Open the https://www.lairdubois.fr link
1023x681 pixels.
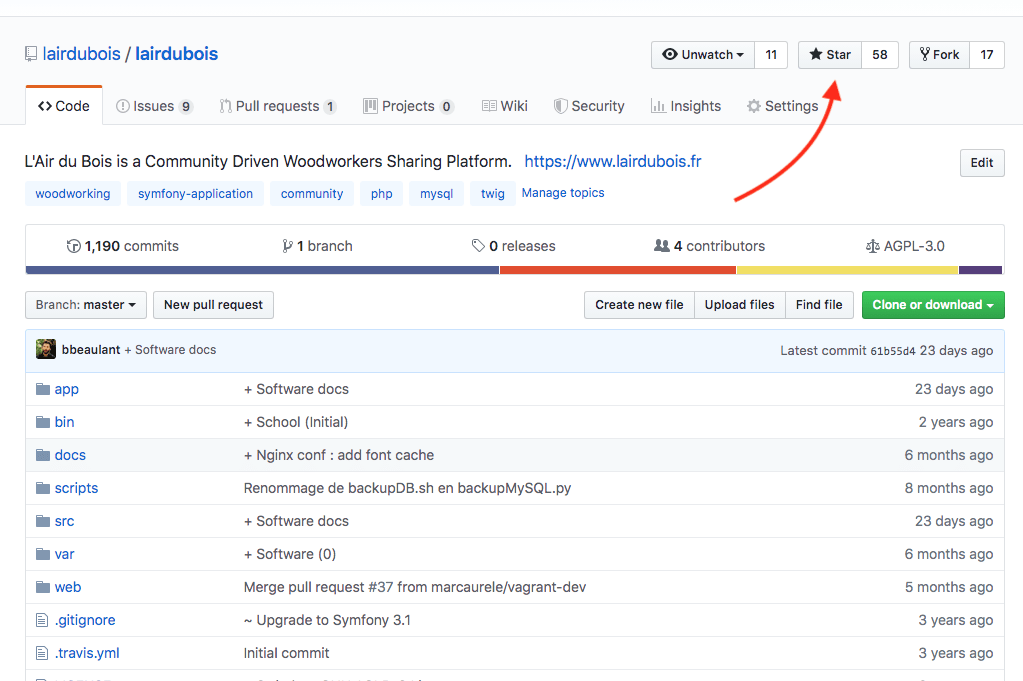(x=613, y=161)
